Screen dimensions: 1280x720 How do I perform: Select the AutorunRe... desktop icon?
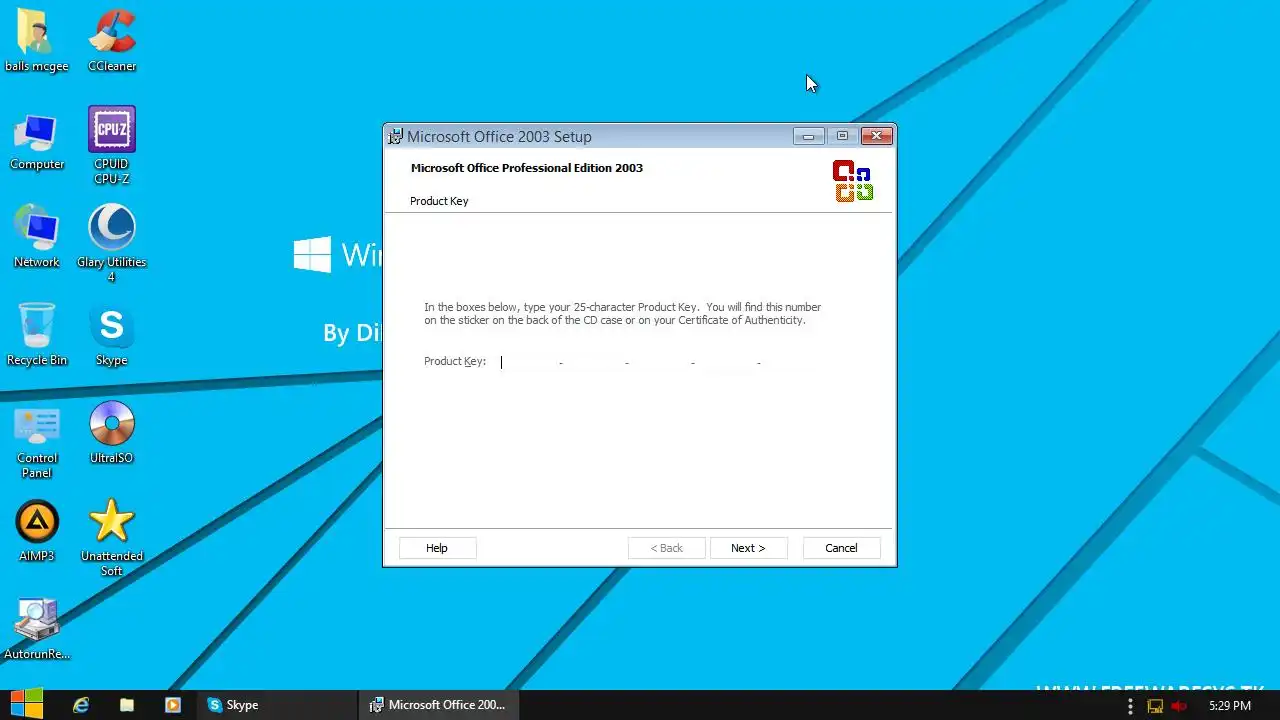coord(37,630)
